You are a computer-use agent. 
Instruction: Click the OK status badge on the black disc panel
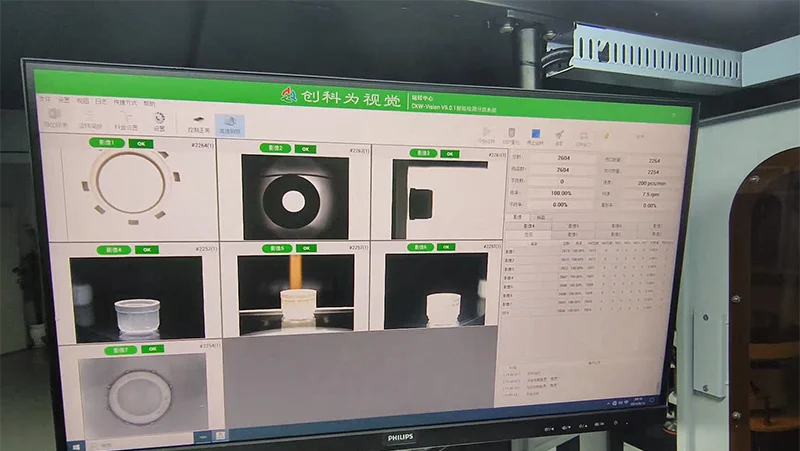pos(304,149)
